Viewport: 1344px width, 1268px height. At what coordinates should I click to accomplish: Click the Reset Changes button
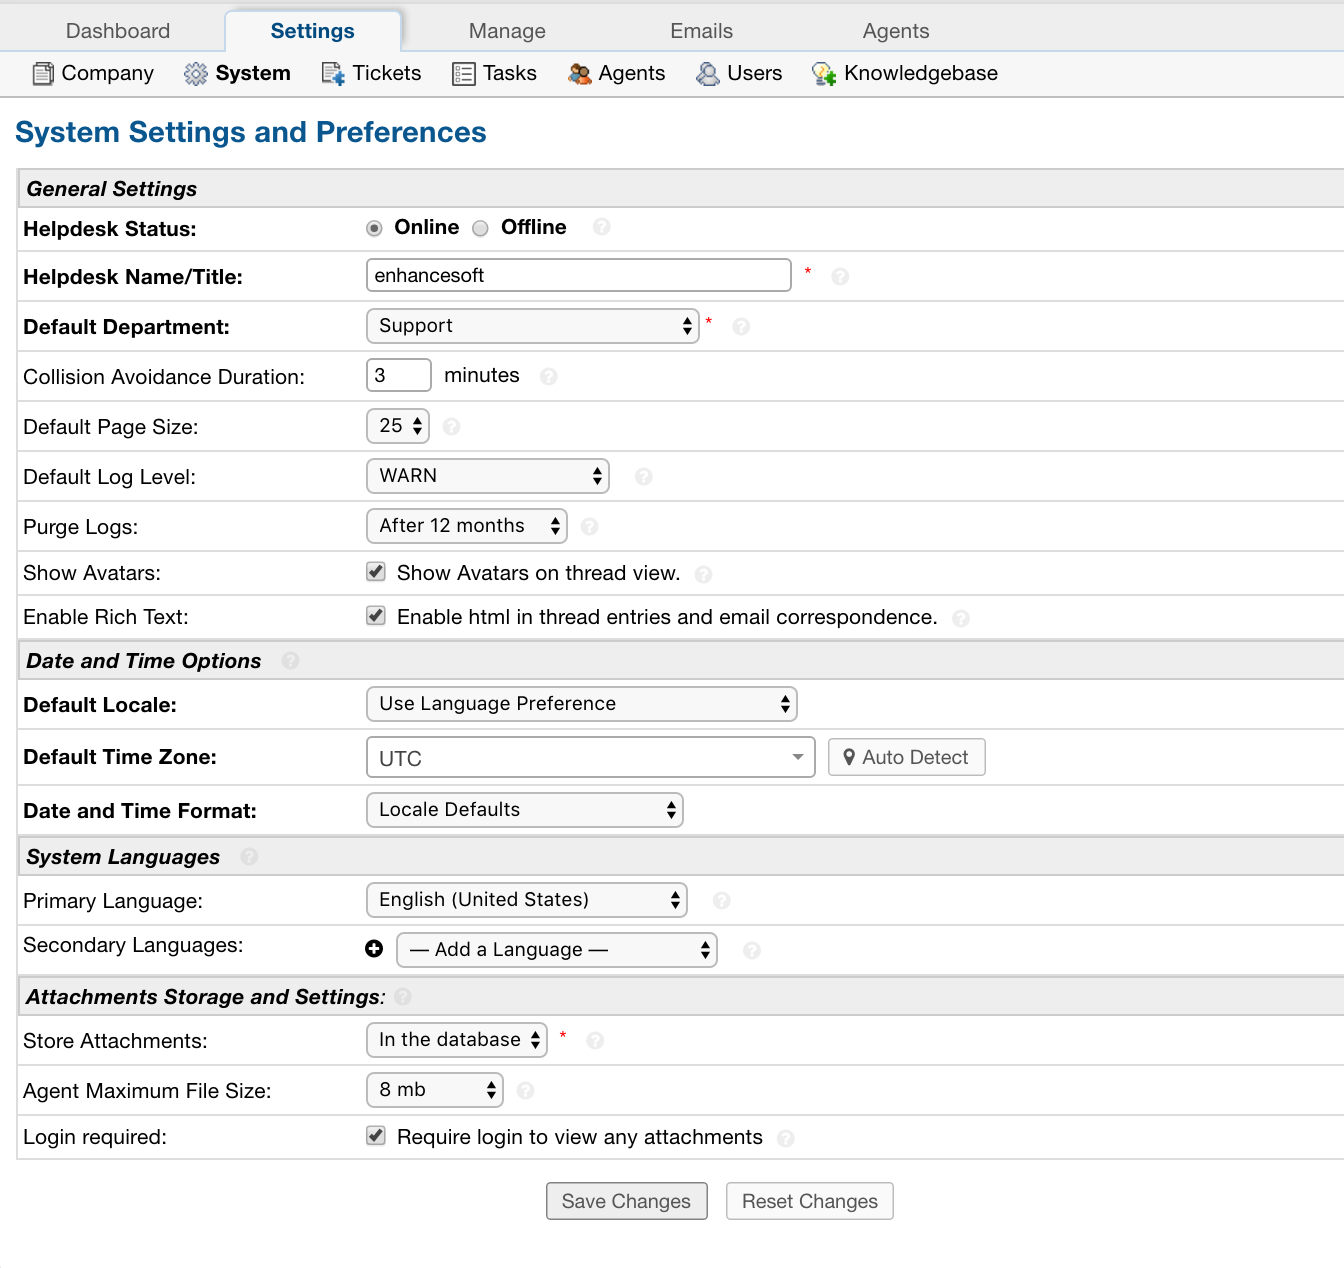click(810, 1201)
